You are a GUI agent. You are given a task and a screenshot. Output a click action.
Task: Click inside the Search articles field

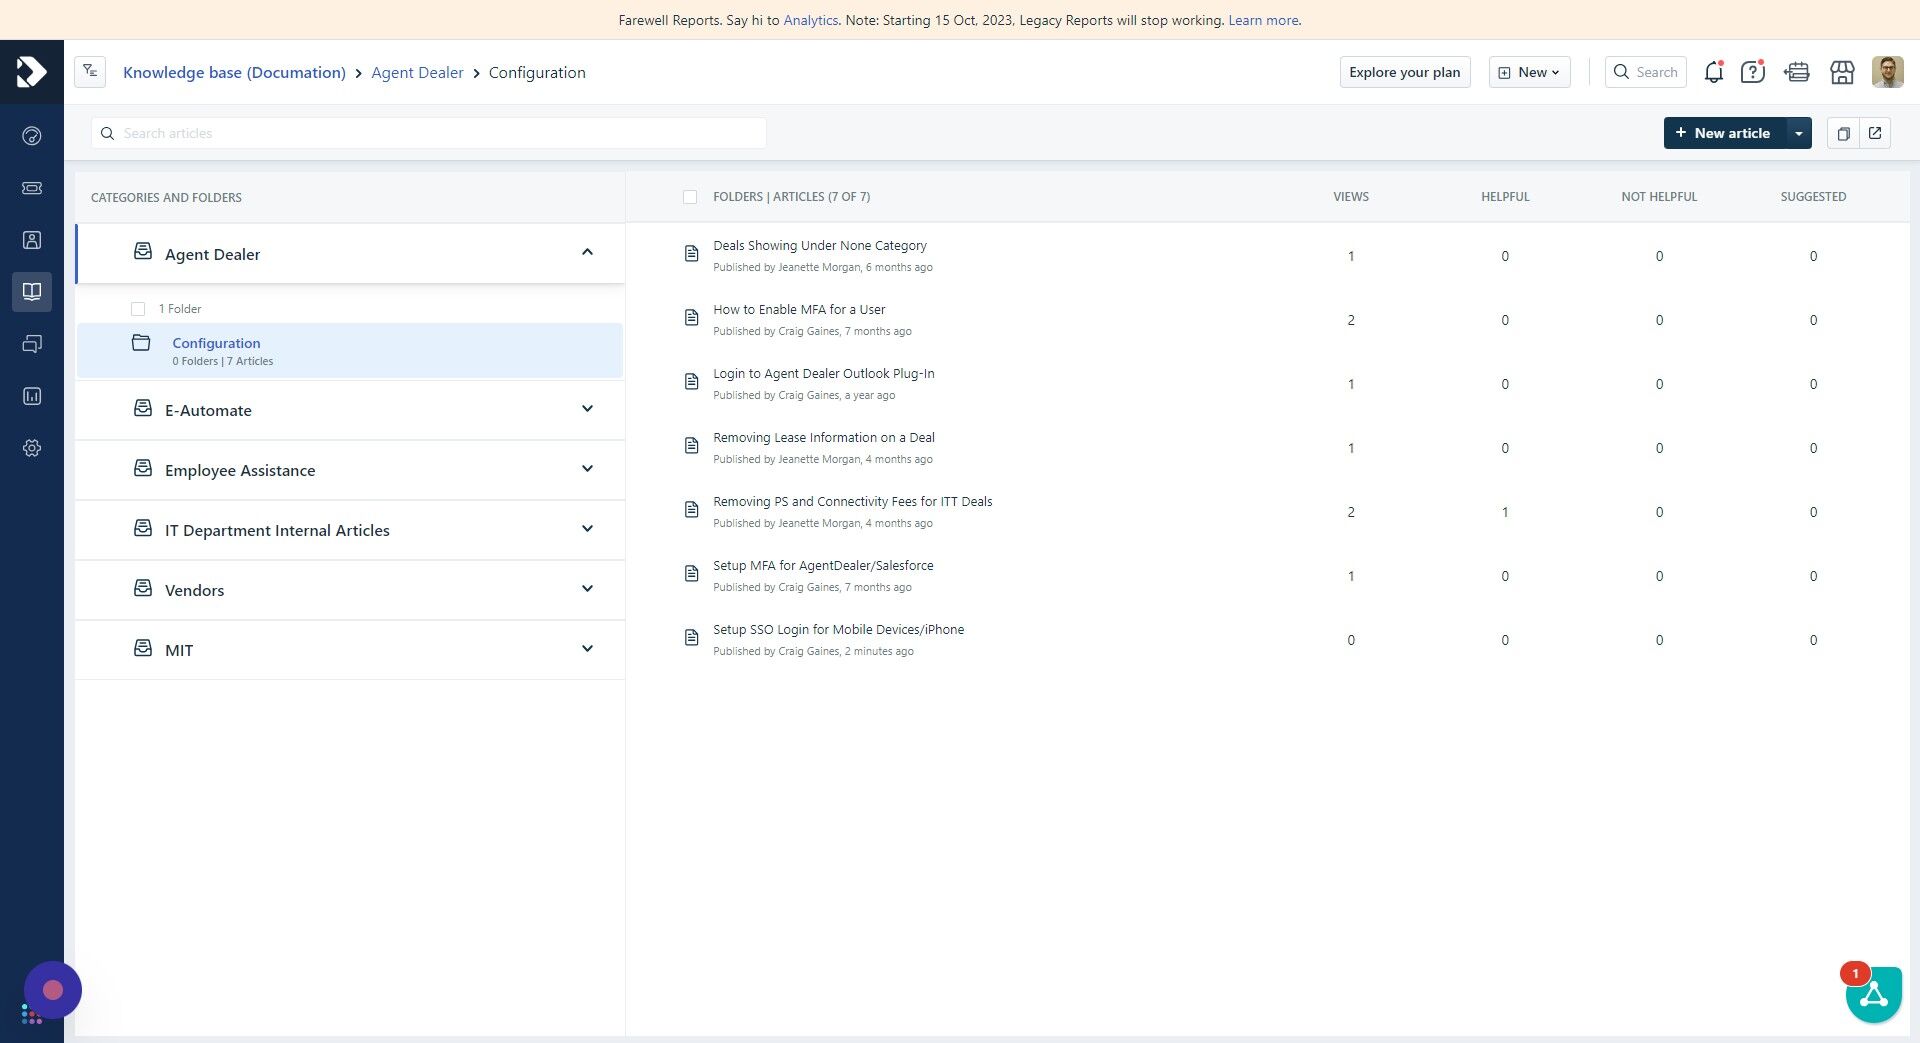428,133
